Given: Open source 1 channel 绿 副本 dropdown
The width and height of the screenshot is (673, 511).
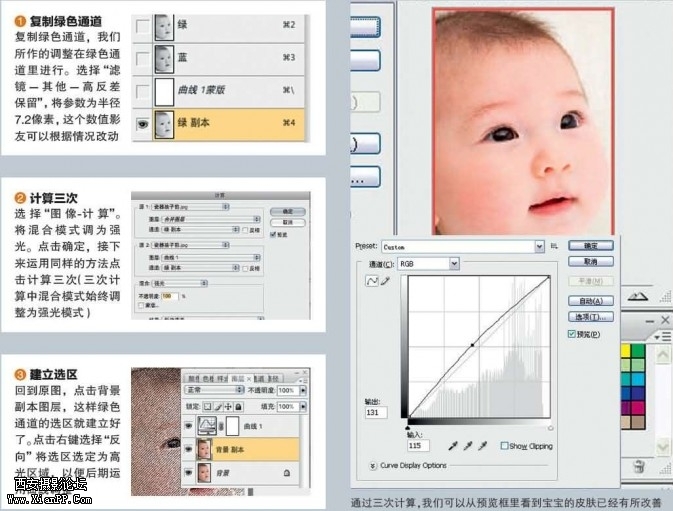Looking at the screenshot, I should 200,230.
